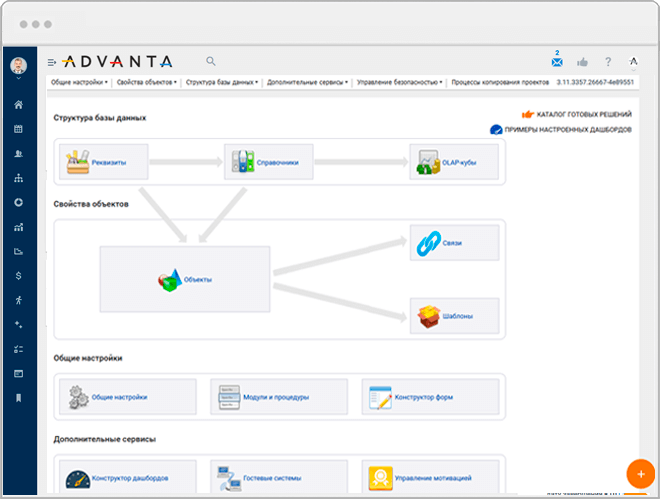Open the Шаблоны tile
The width and height of the screenshot is (660, 499).
coord(455,316)
